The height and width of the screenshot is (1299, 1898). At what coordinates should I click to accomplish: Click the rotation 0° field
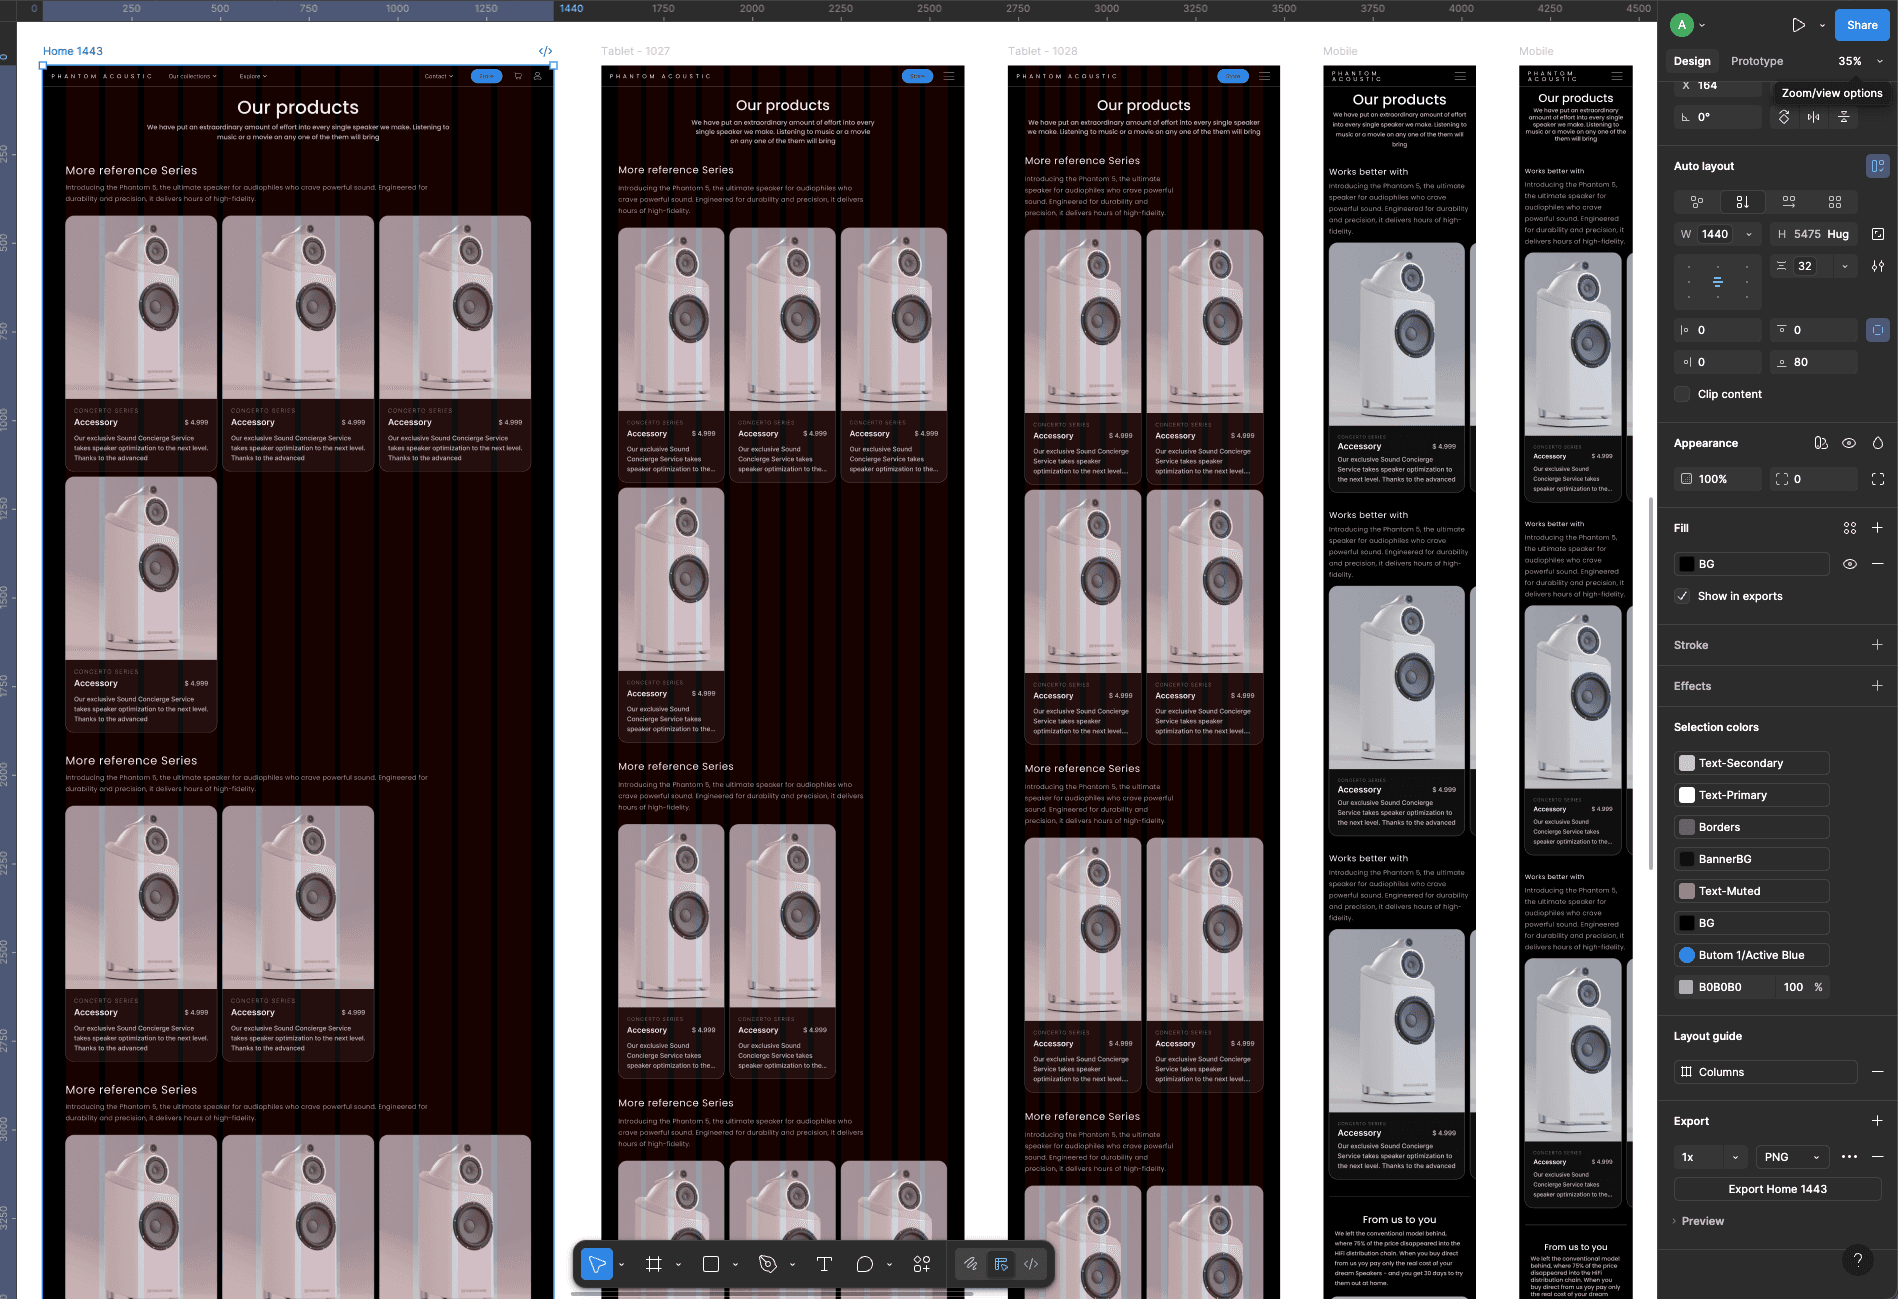click(1718, 117)
